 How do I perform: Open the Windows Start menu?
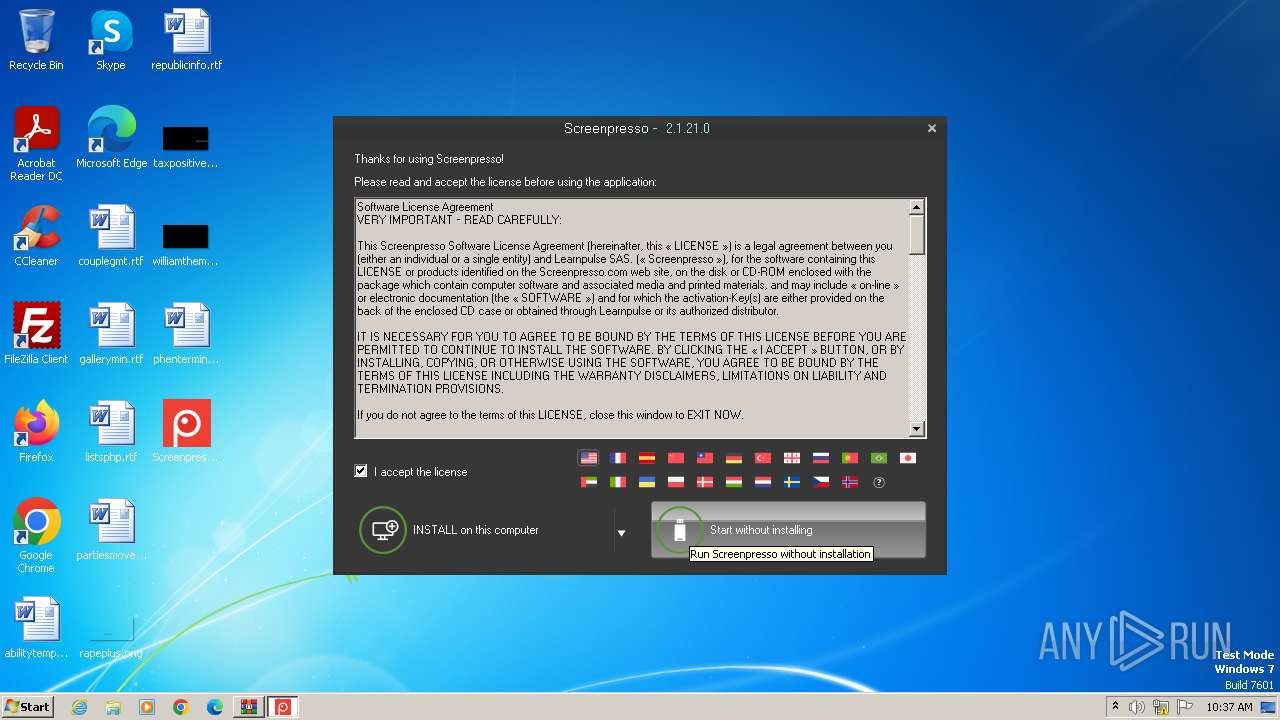tap(27, 706)
